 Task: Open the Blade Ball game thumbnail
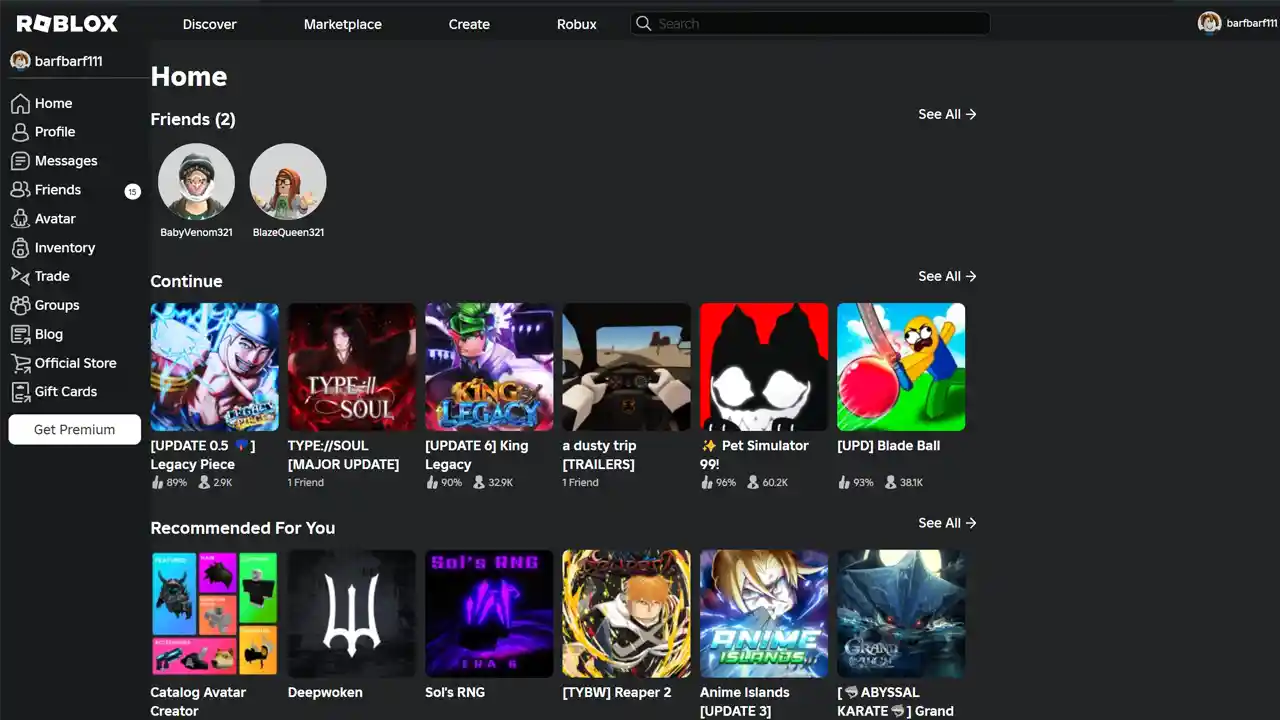pos(901,366)
